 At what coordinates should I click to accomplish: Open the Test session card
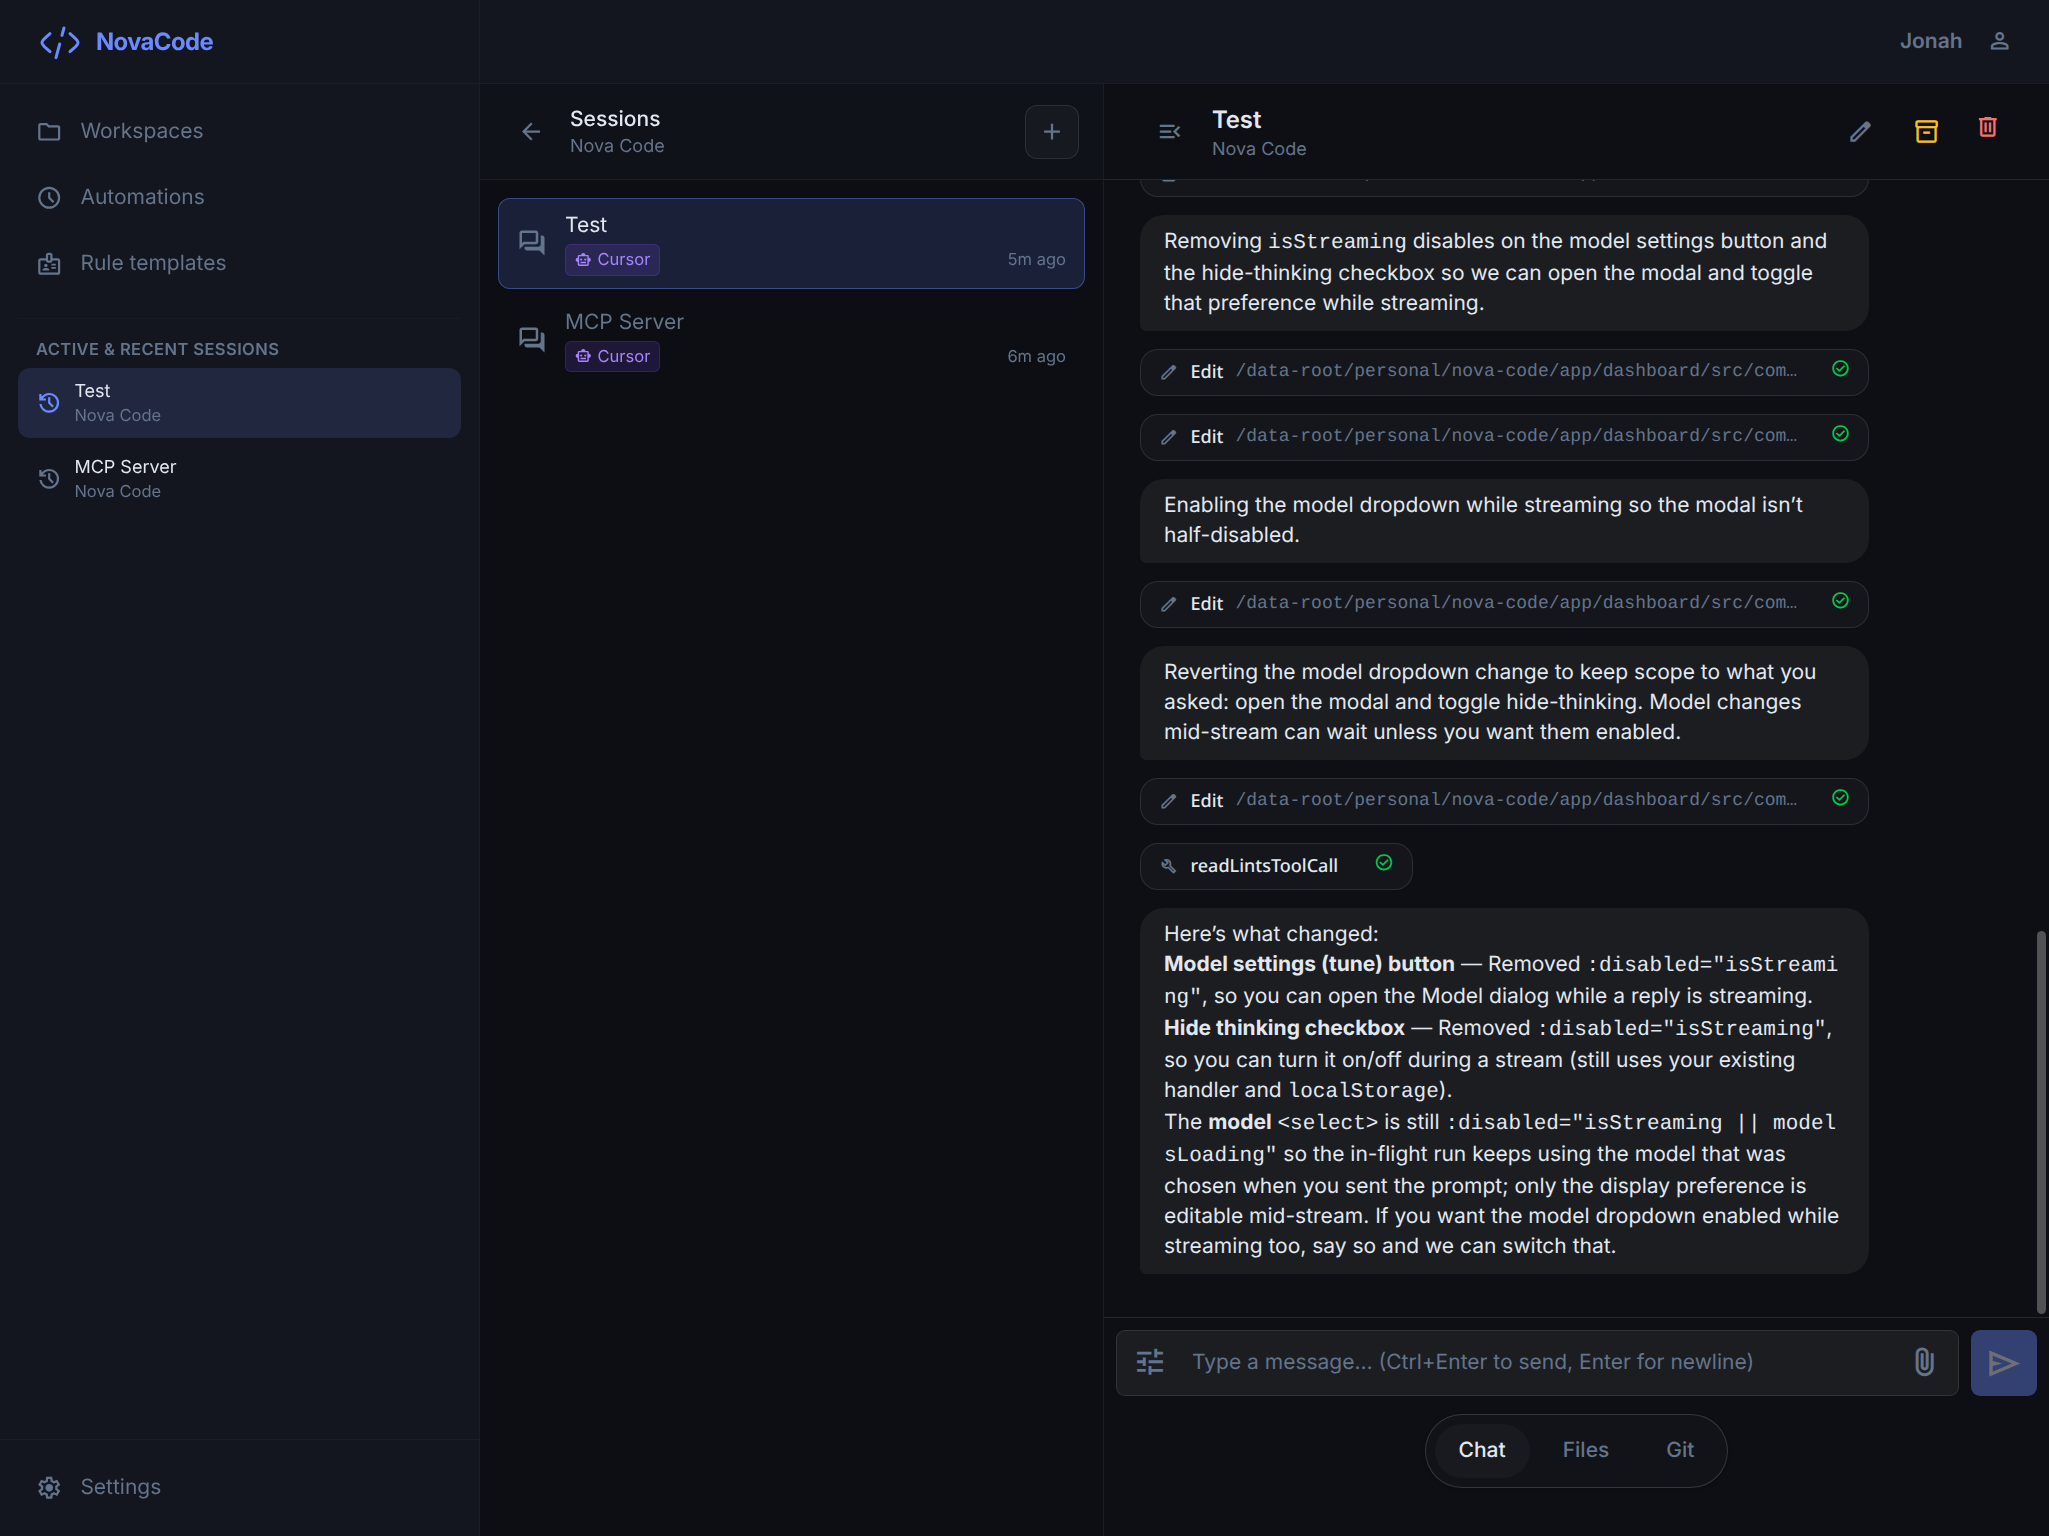tap(791, 243)
